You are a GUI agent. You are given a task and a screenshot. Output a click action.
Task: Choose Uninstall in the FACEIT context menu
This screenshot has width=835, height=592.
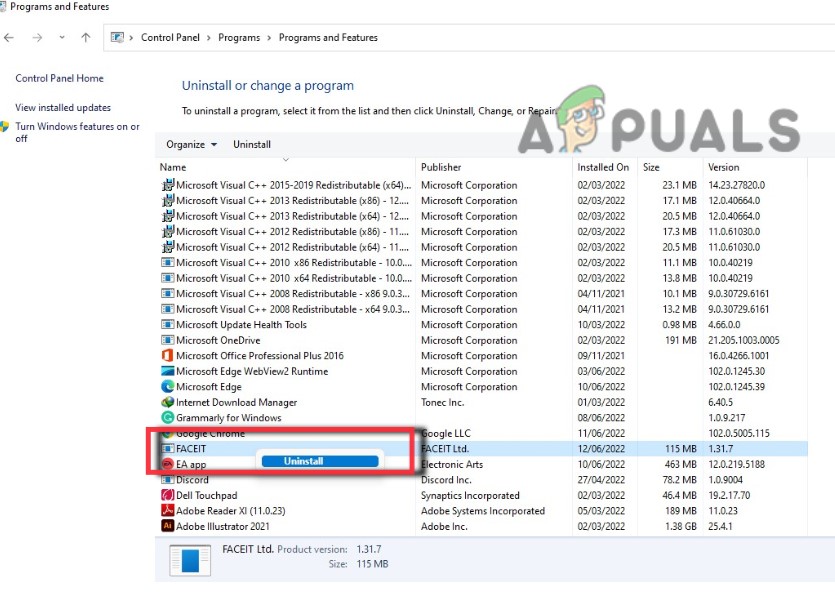point(320,461)
